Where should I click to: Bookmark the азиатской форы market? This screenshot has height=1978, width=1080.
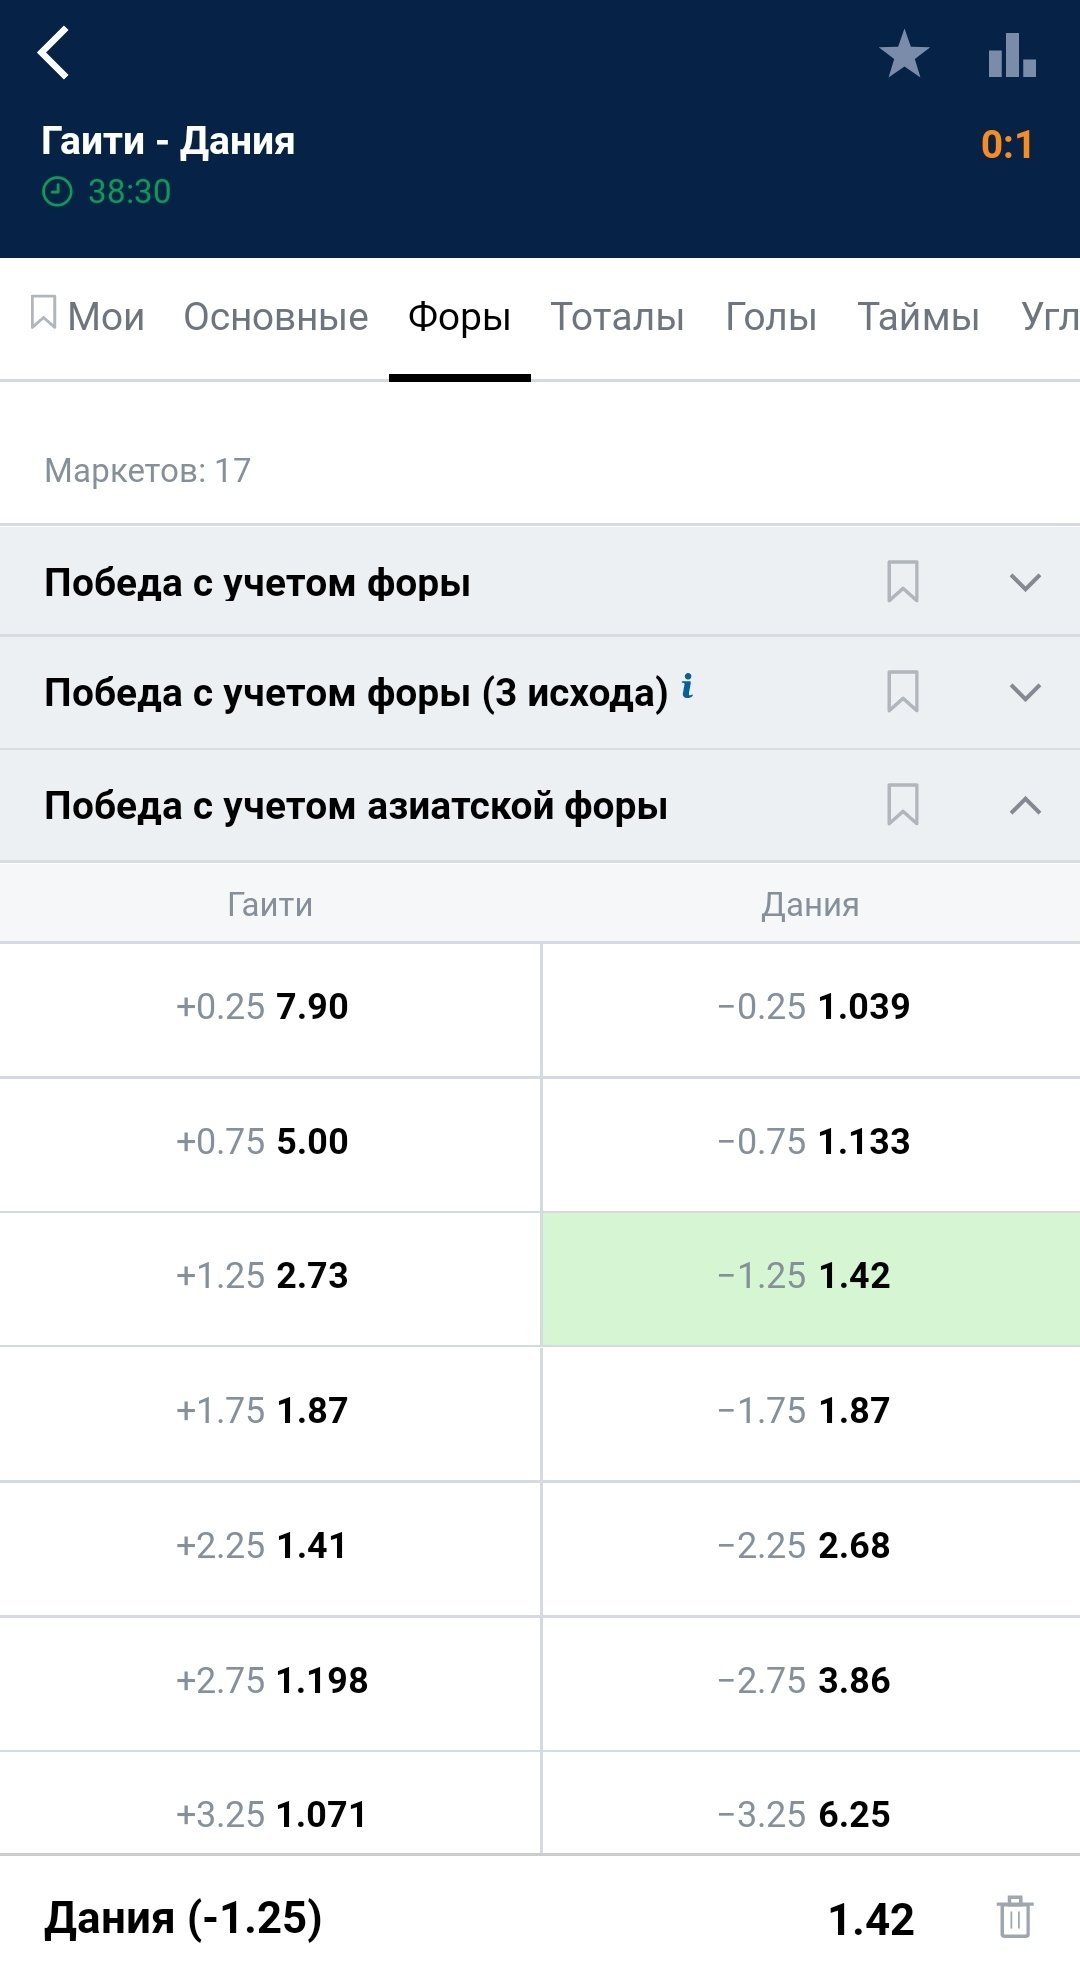903,805
